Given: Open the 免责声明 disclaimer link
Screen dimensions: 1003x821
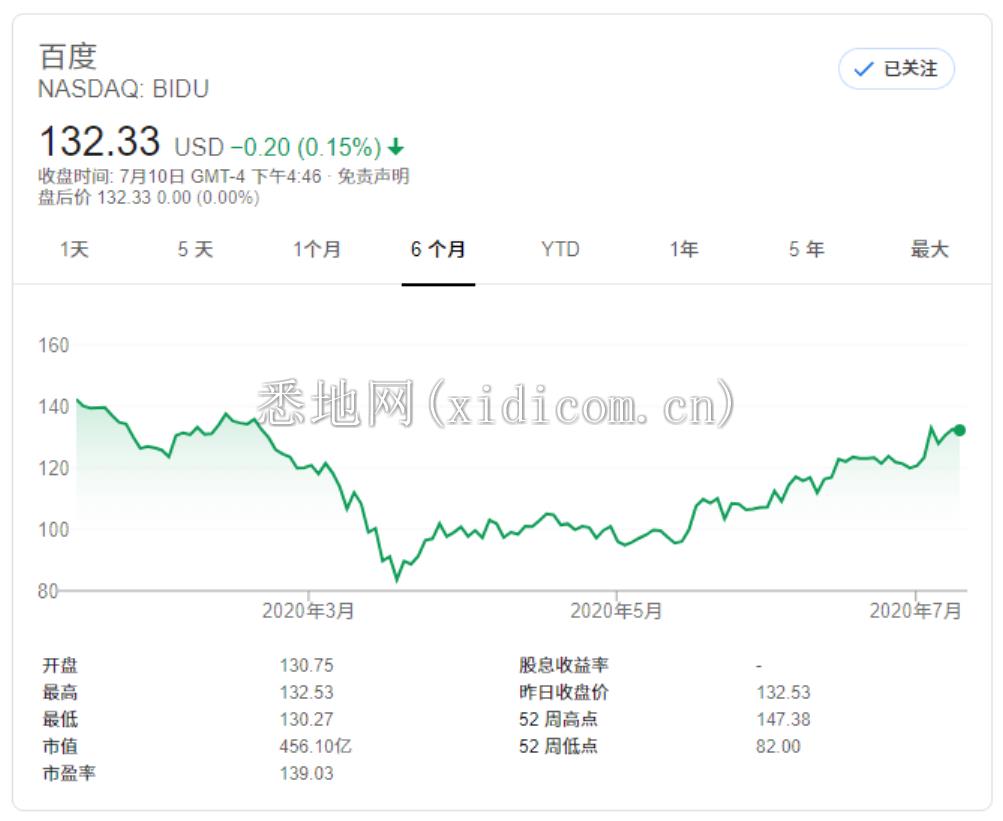Looking at the screenshot, I should [374, 176].
